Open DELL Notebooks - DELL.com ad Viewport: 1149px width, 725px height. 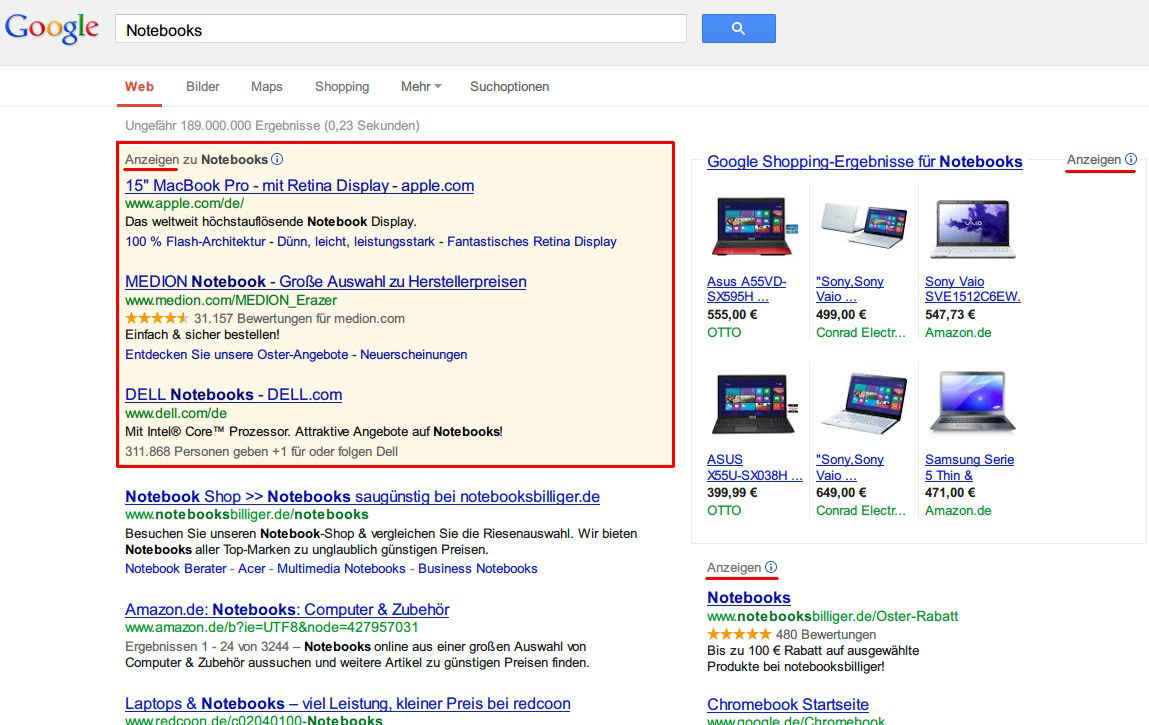[234, 394]
